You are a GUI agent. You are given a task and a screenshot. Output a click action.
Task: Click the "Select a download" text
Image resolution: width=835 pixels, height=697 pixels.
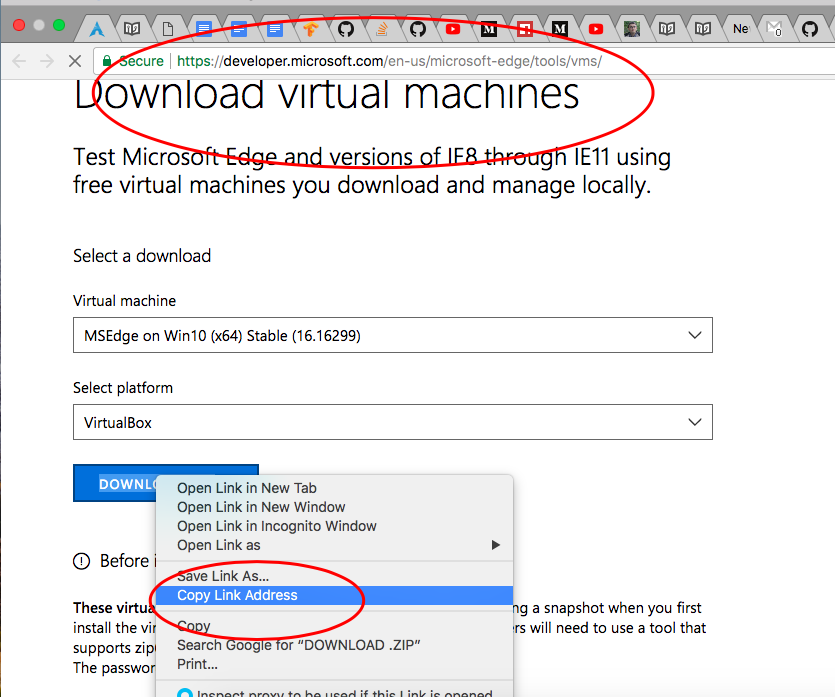click(x=142, y=256)
